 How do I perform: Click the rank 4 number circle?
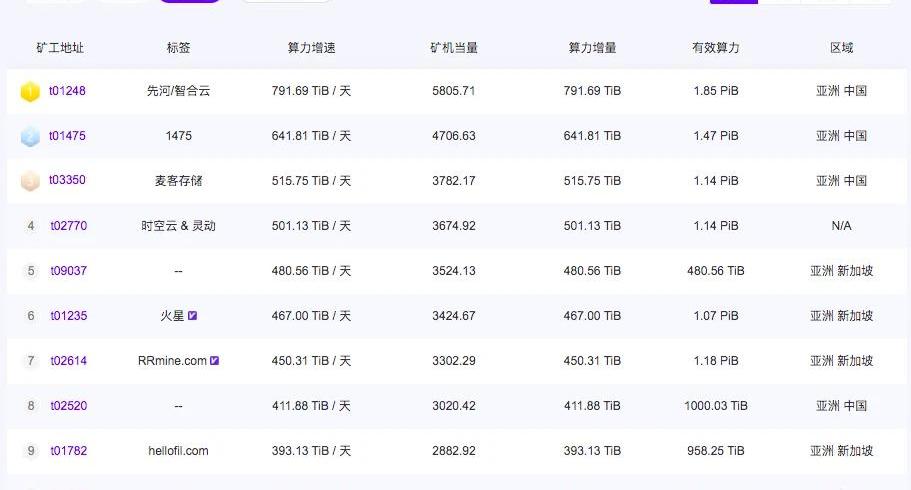(x=31, y=226)
